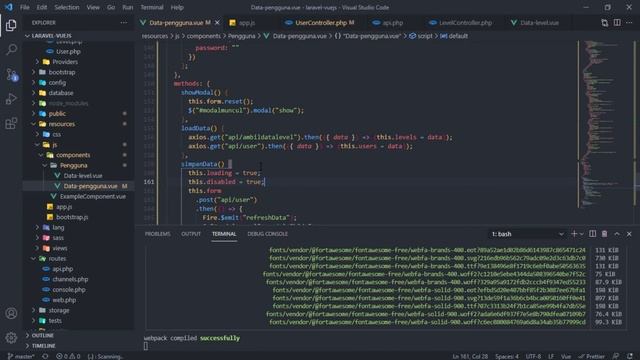Click Spaces: 4 indentation setting

pyautogui.click(x=507, y=356)
